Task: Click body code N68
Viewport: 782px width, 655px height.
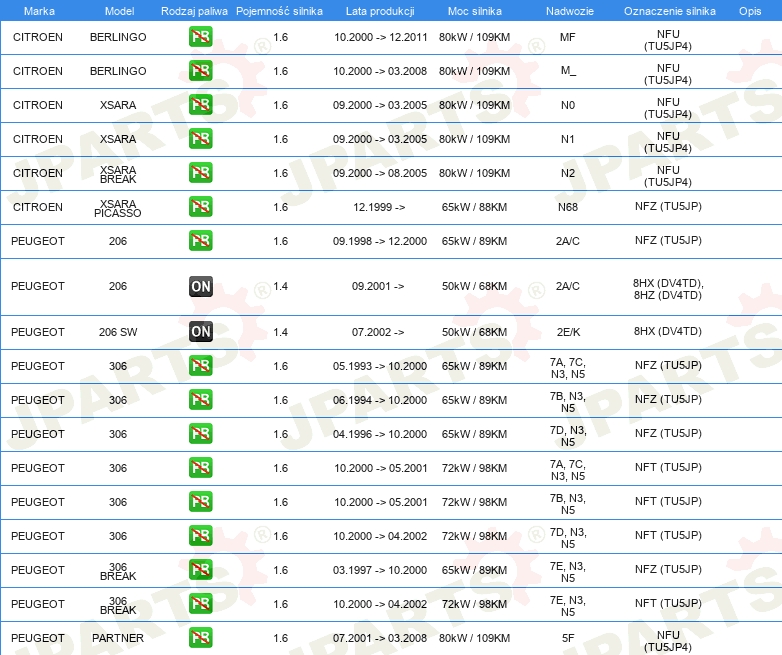Action: pyautogui.click(x=568, y=207)
